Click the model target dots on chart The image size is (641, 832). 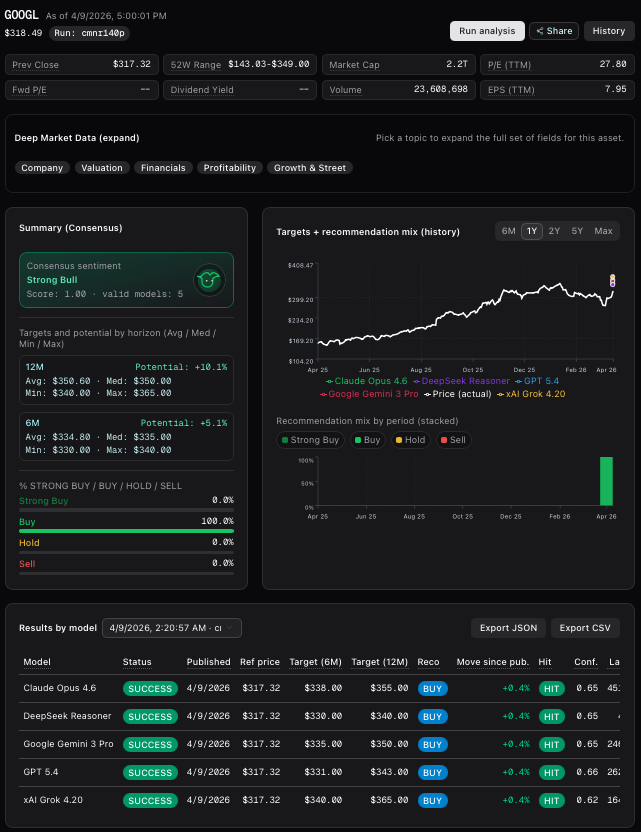(612, 280)
